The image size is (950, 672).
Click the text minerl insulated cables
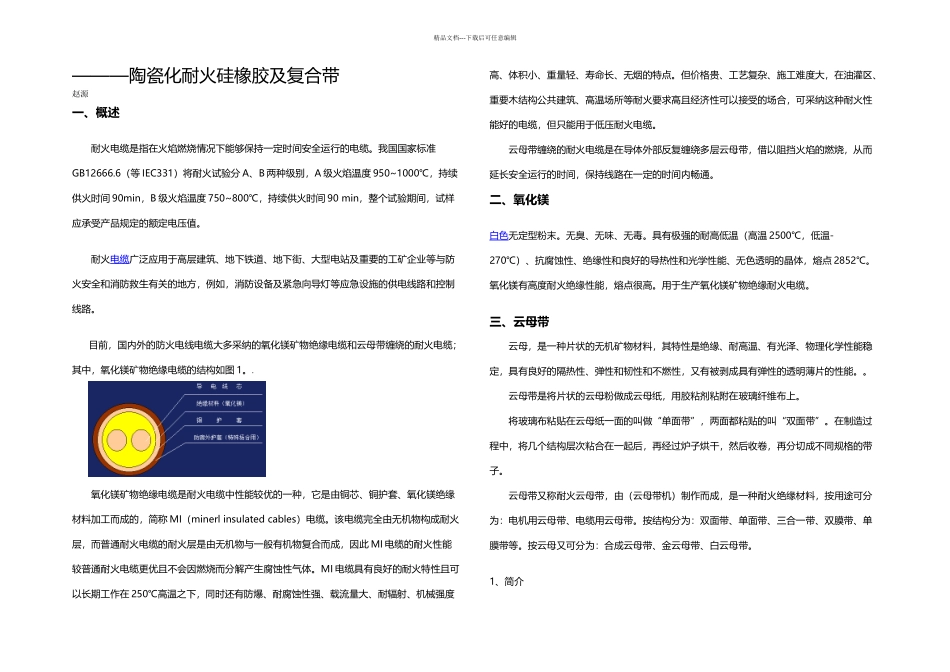click(245, 519)
